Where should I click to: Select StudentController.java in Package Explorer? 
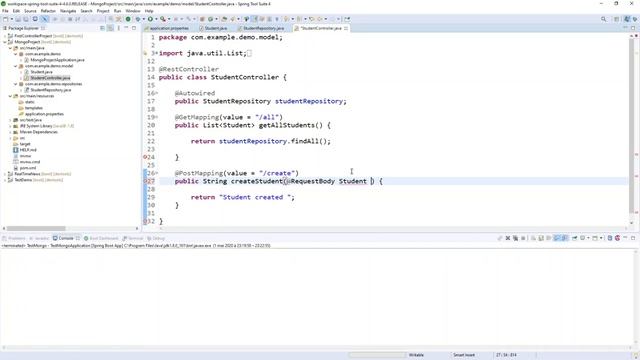point(50,78)
